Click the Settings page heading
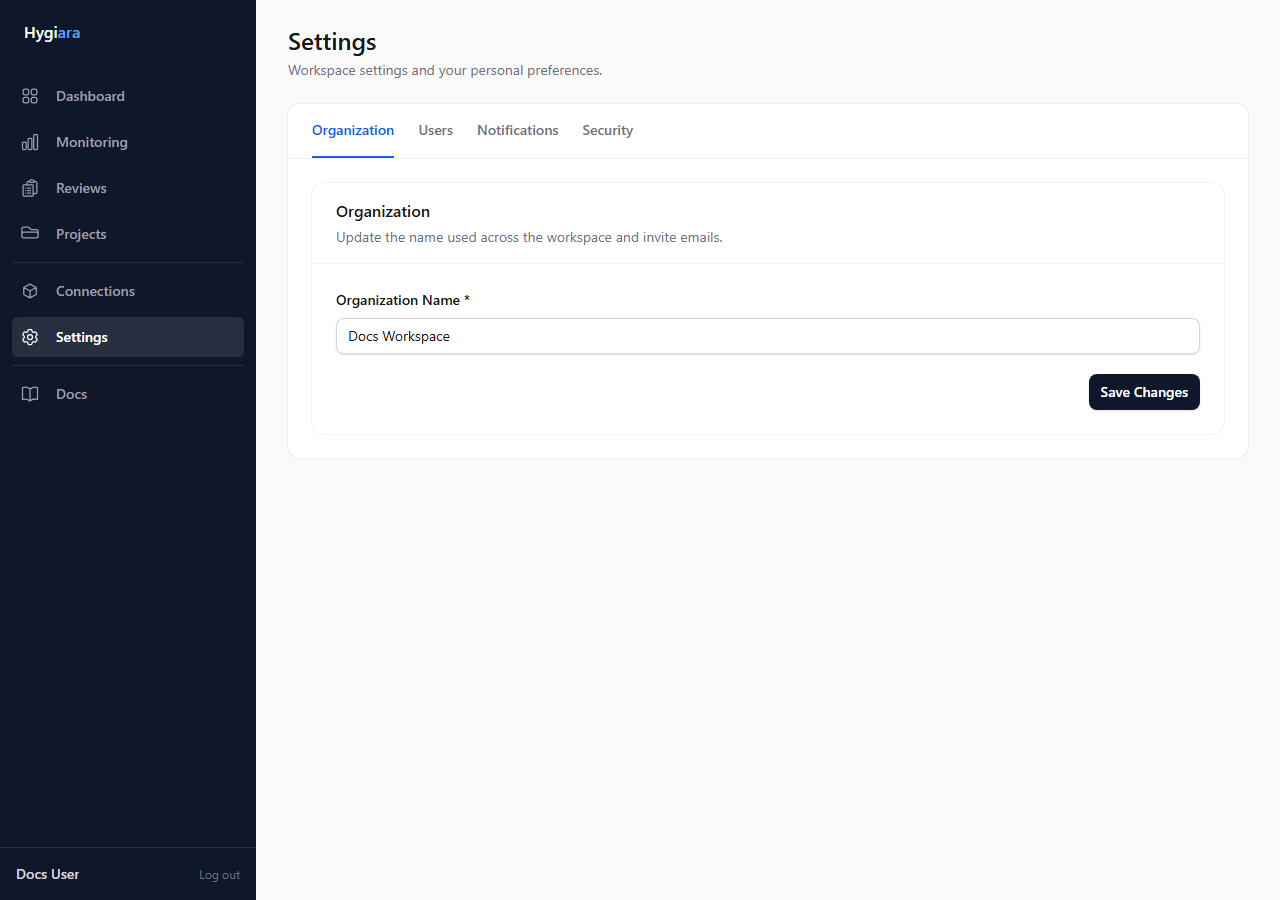1280x900 pixels. click(332, 42)
